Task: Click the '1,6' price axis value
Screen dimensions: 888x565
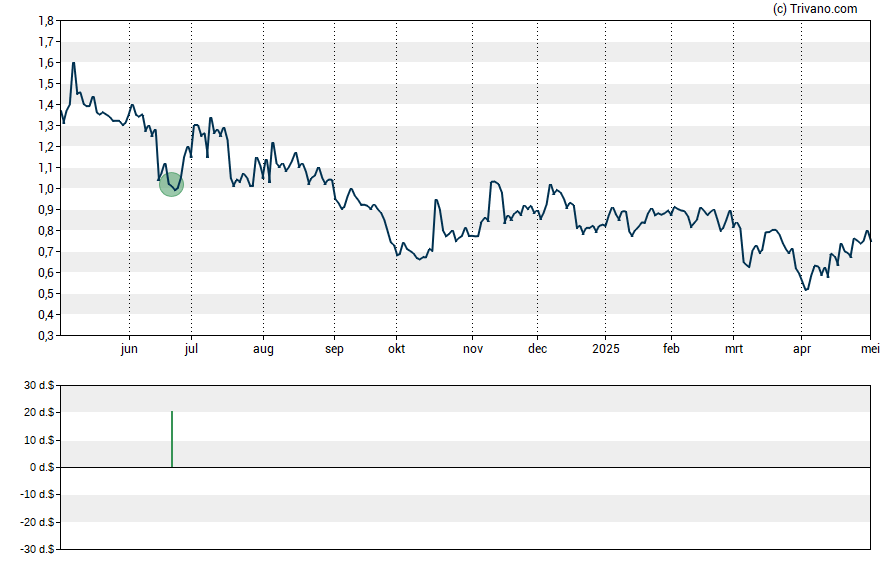Action: point(46,63)
